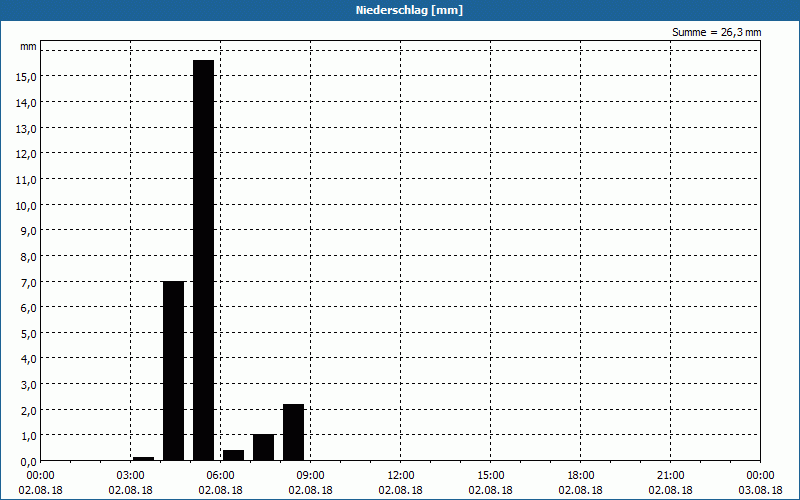Click the '03:00' time axis label
Image resolution: width=800 pixels, height=500 pixels.
131,476
